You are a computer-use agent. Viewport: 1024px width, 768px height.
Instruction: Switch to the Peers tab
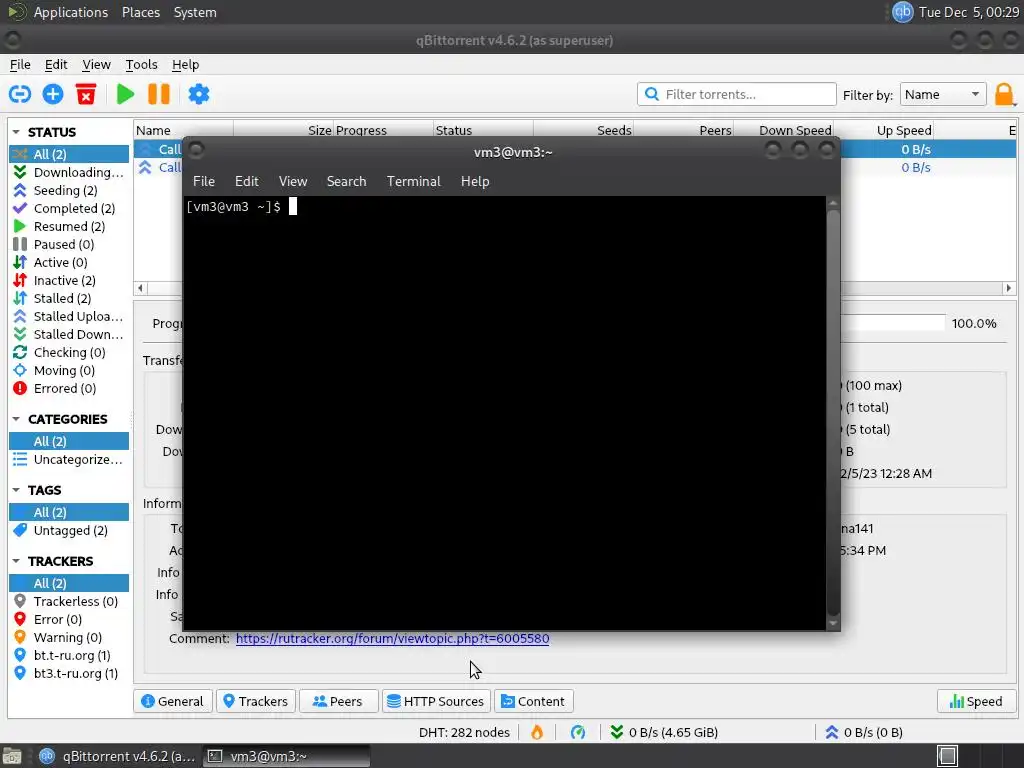click(338, 701)
